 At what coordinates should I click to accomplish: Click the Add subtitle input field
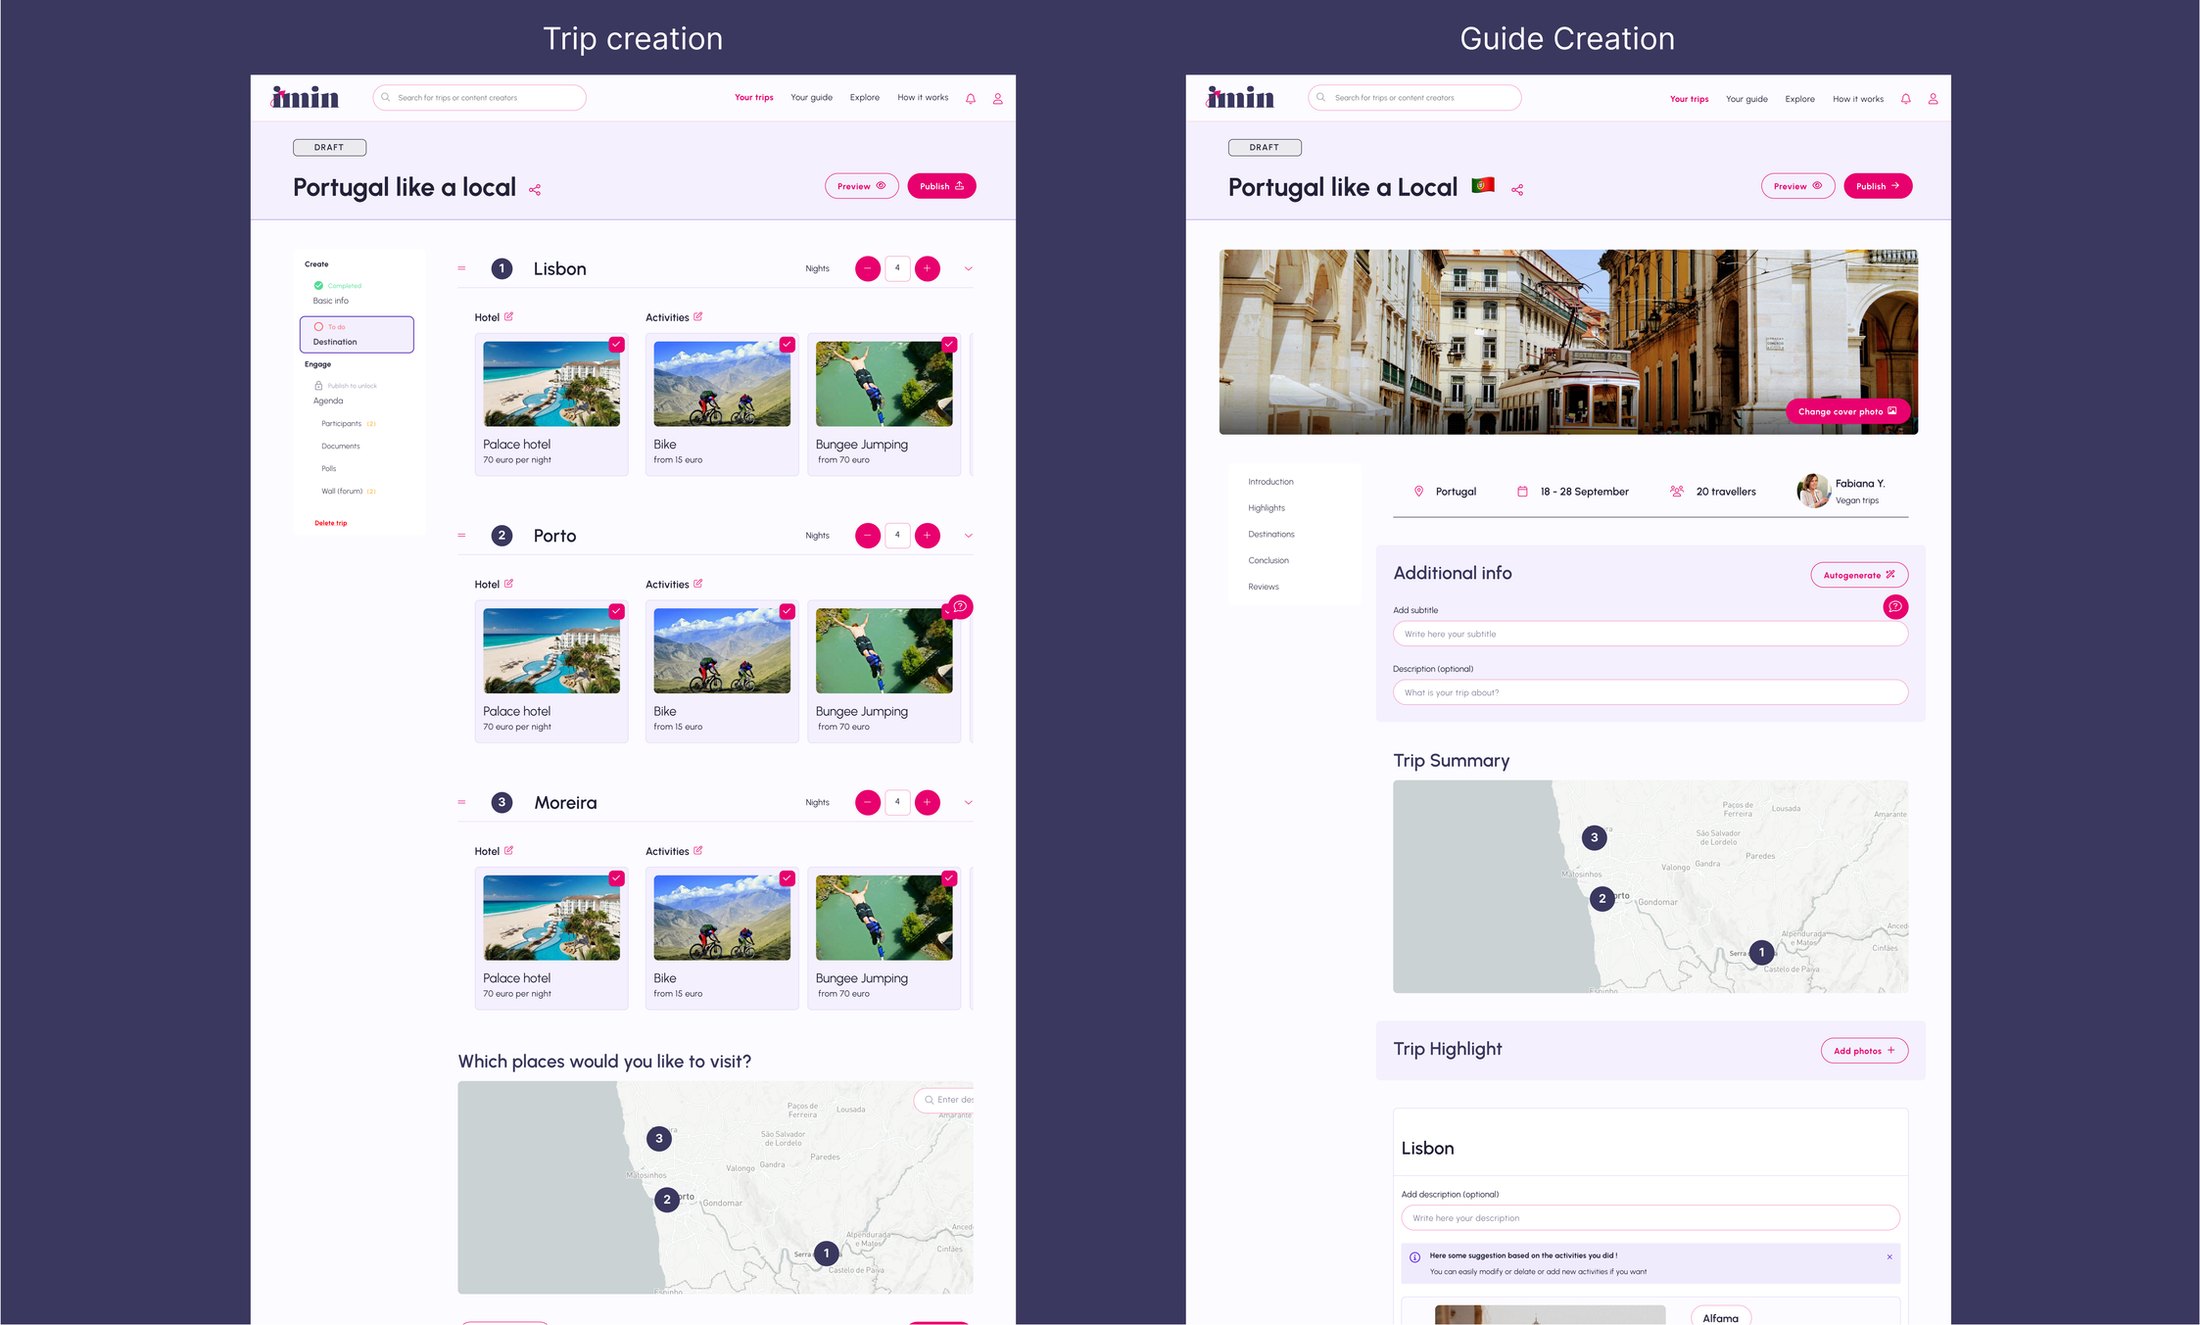[x=1650, y=634]
